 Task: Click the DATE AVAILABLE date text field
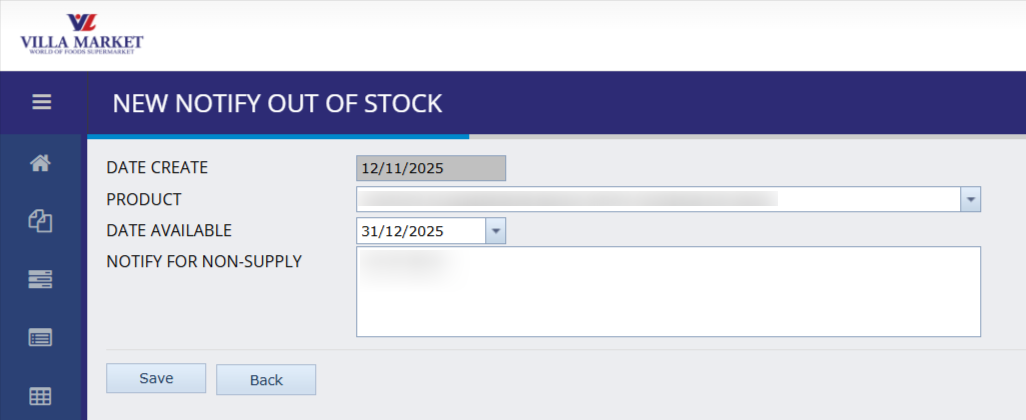pyautogui.click(x=421, y=231)
